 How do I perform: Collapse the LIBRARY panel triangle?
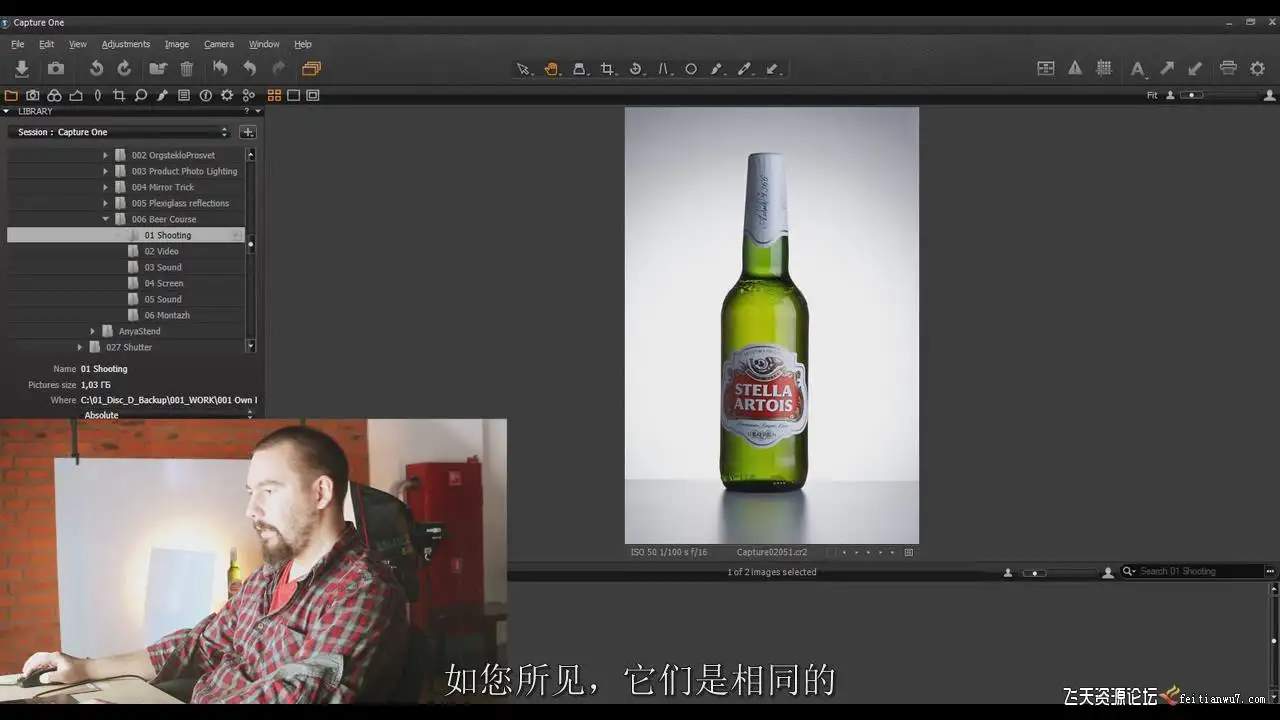[6, 111]
